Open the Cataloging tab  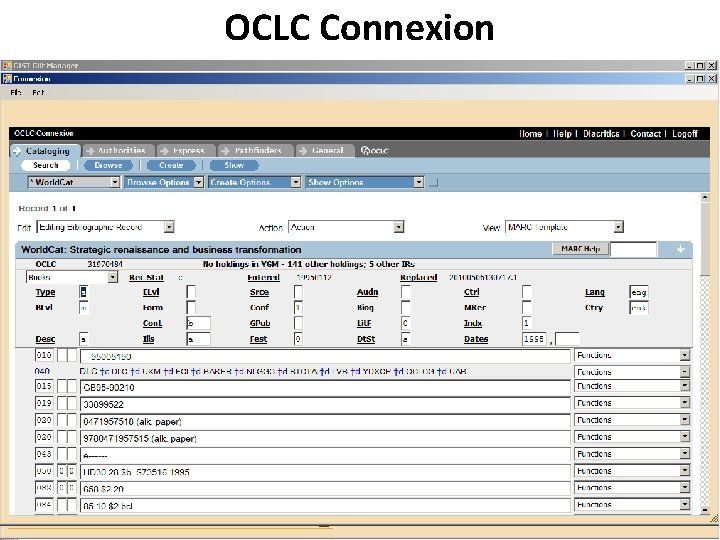(45, 151)
